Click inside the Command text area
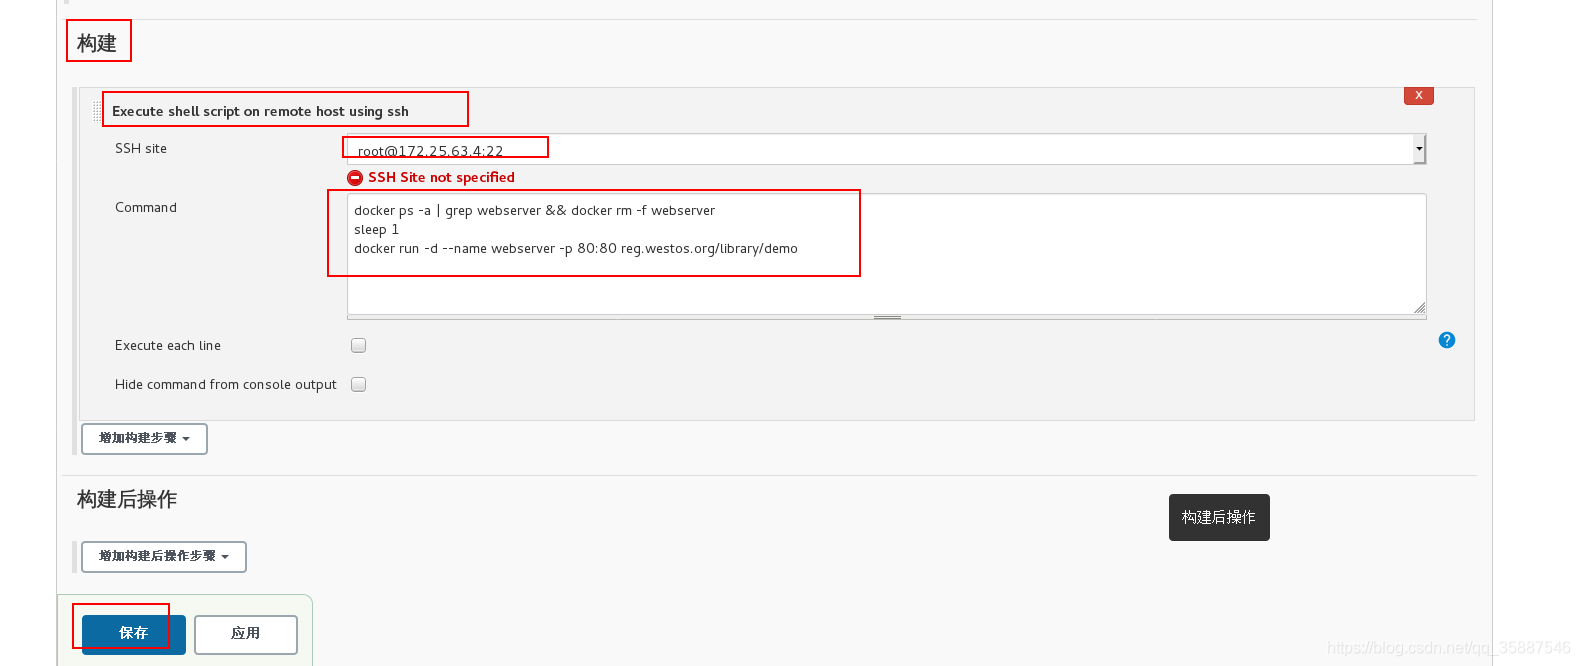 pyautogui.click(x=886, y=254)
